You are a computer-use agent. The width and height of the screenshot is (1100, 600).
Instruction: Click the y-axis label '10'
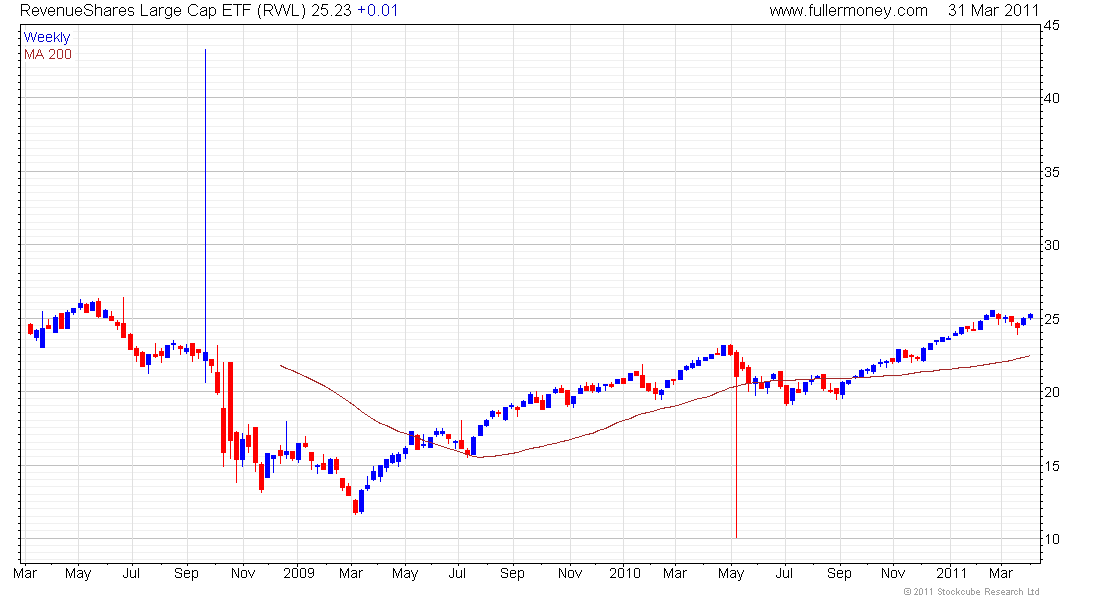point(1051,539)
